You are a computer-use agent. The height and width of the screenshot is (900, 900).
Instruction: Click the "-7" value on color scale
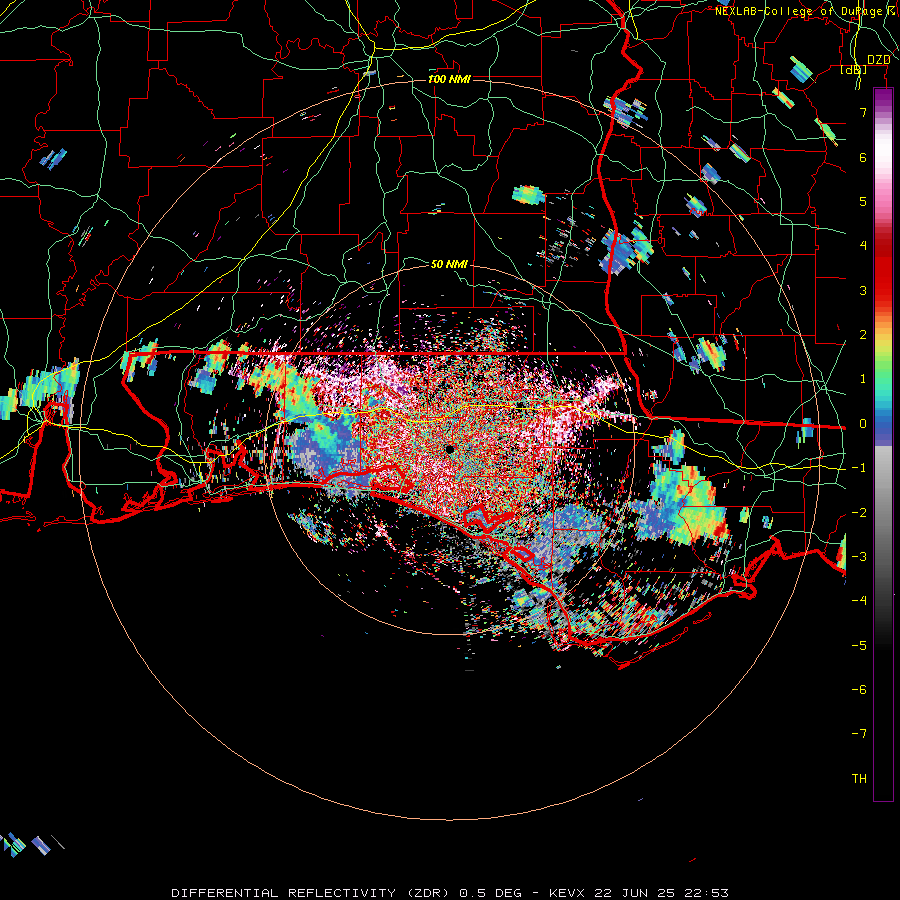[x=859, y=734]
